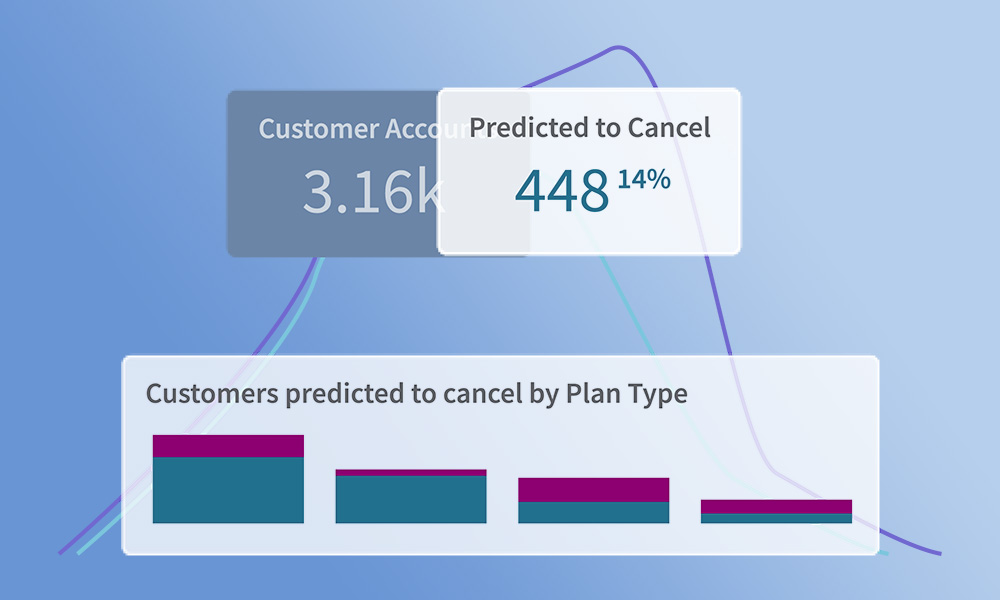Image resolution: width=1000 pixels, height=600 pixels.
Task: Click the chart title mentioning Plan Type
Action: [417, 393]
